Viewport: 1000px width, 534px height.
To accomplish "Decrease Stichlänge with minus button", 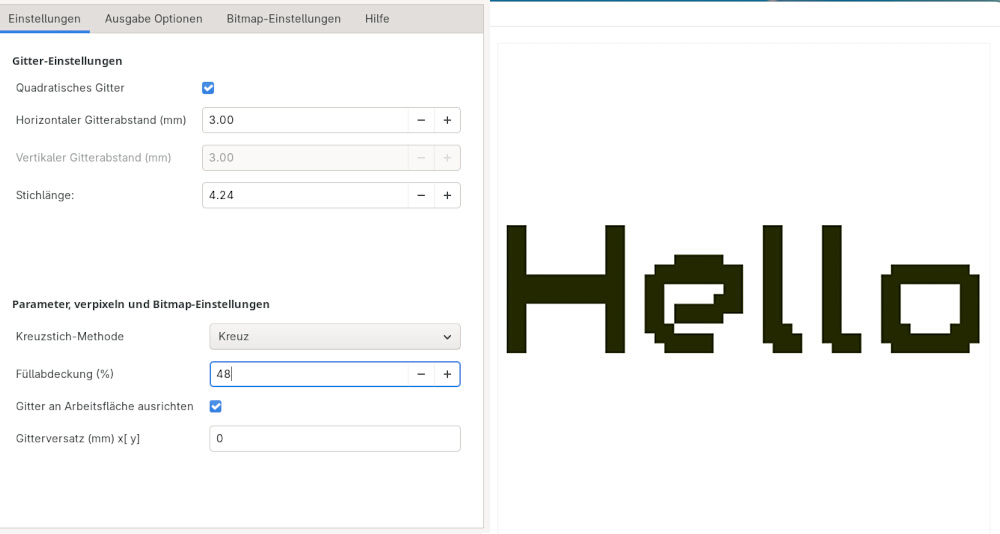I will click(421, 195).
